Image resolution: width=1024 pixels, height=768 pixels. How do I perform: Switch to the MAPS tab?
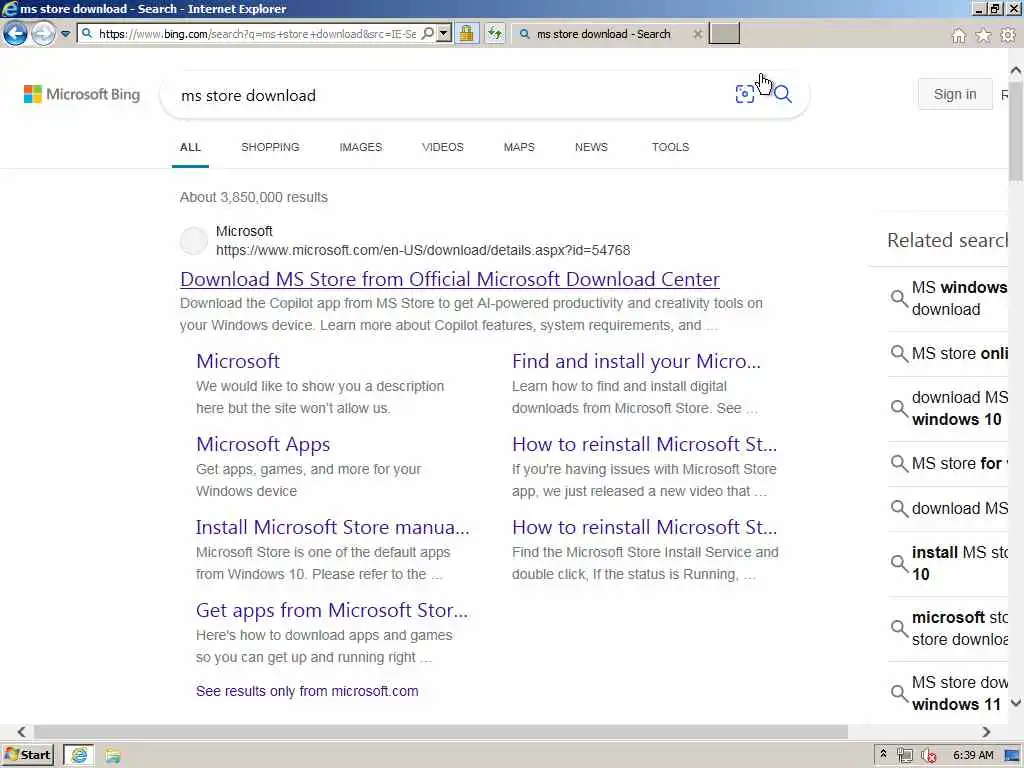tap(519, 148)
